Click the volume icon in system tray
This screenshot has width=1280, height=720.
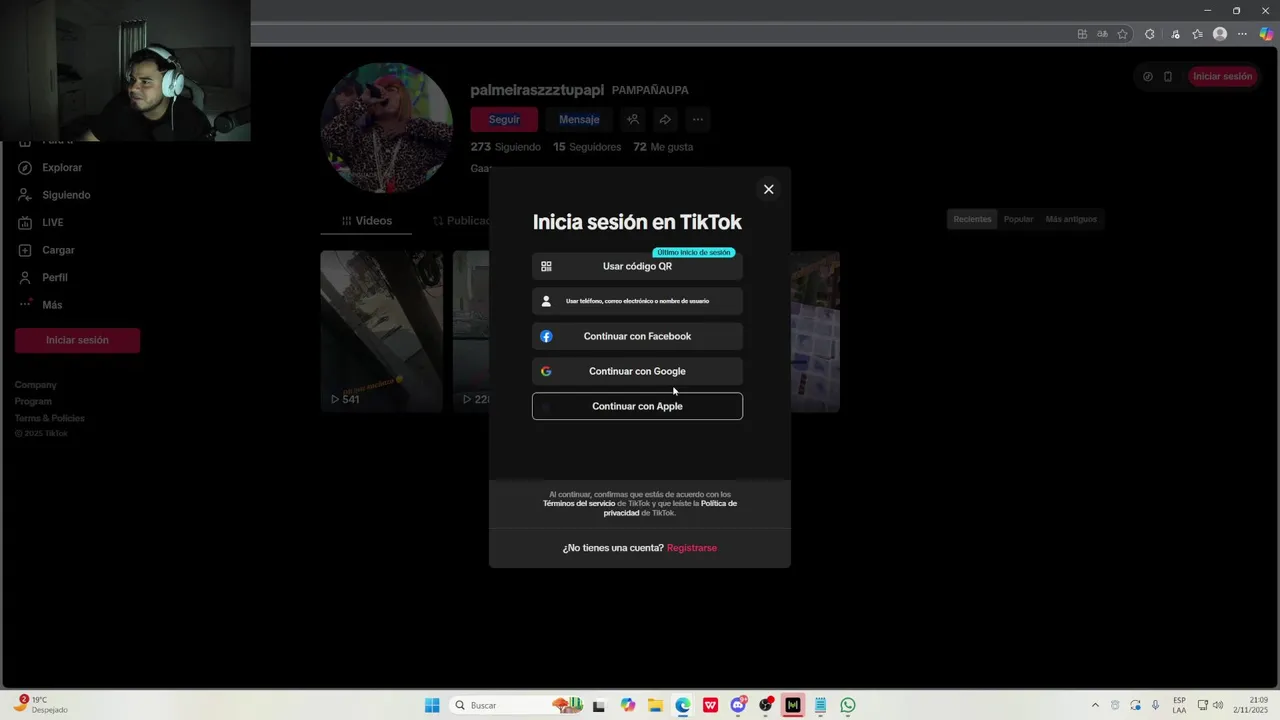pyautogui.click(x=1220, y=705)
